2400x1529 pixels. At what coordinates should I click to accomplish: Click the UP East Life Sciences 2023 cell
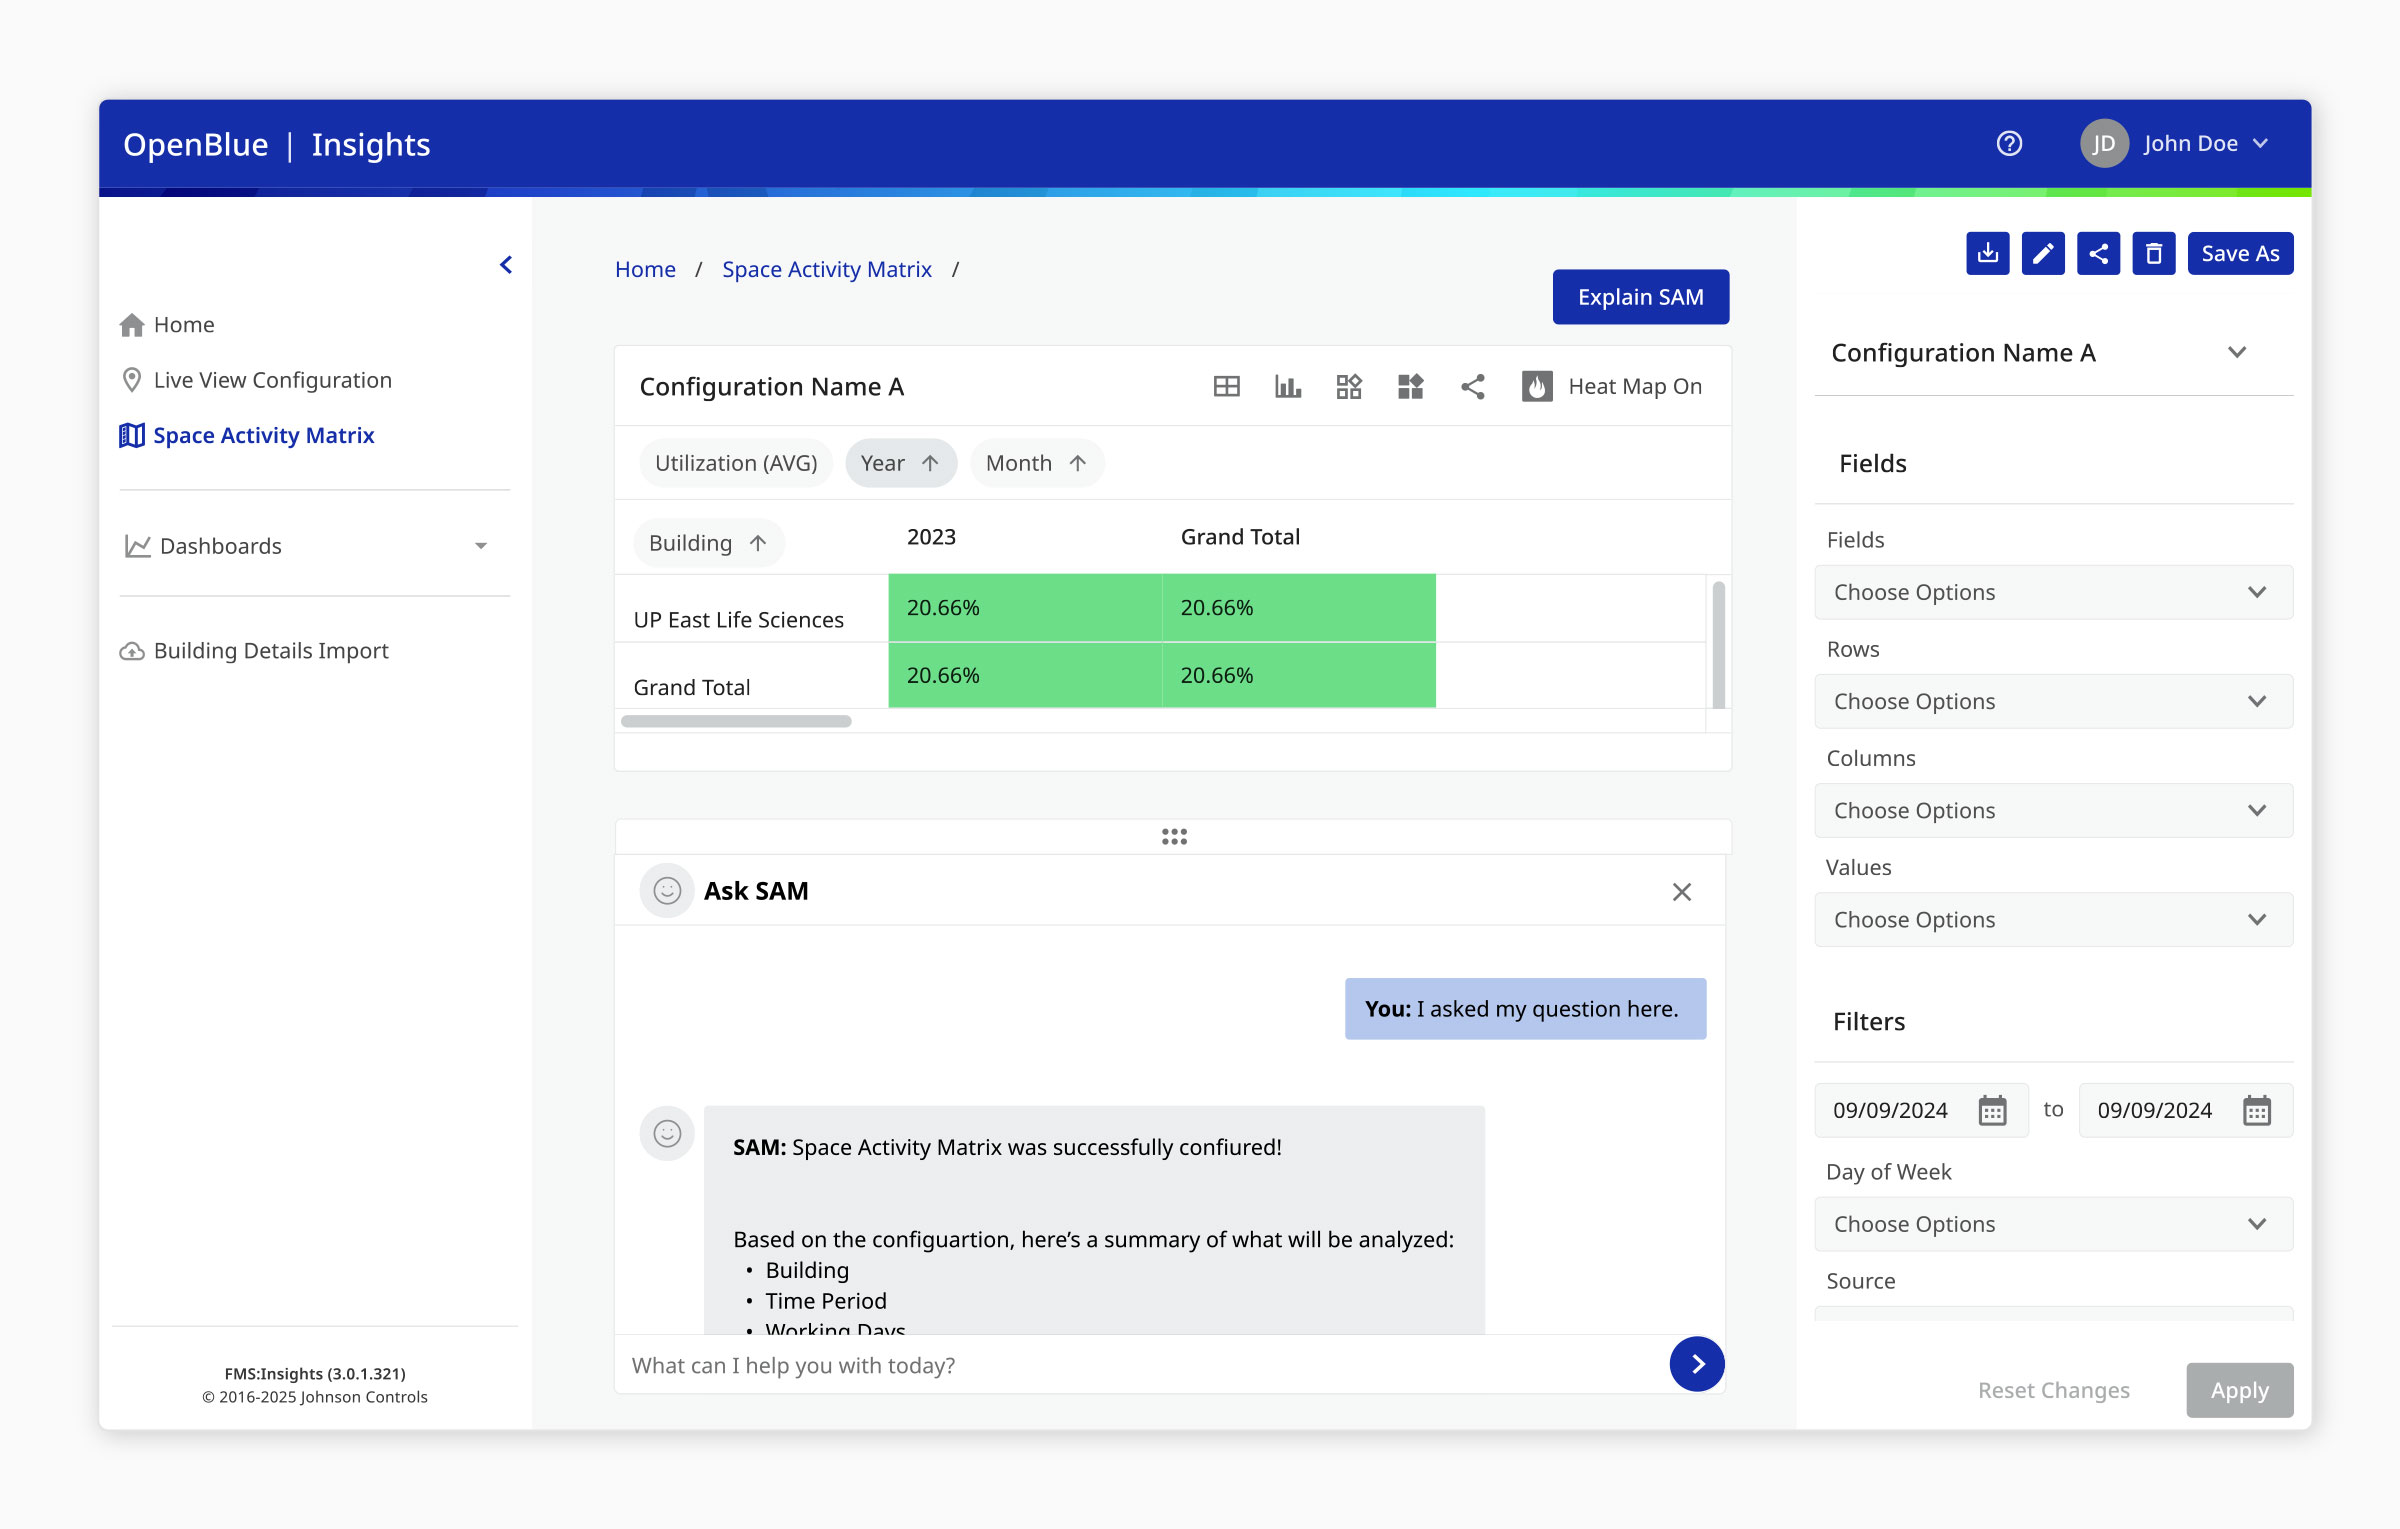pos(1025,608)
